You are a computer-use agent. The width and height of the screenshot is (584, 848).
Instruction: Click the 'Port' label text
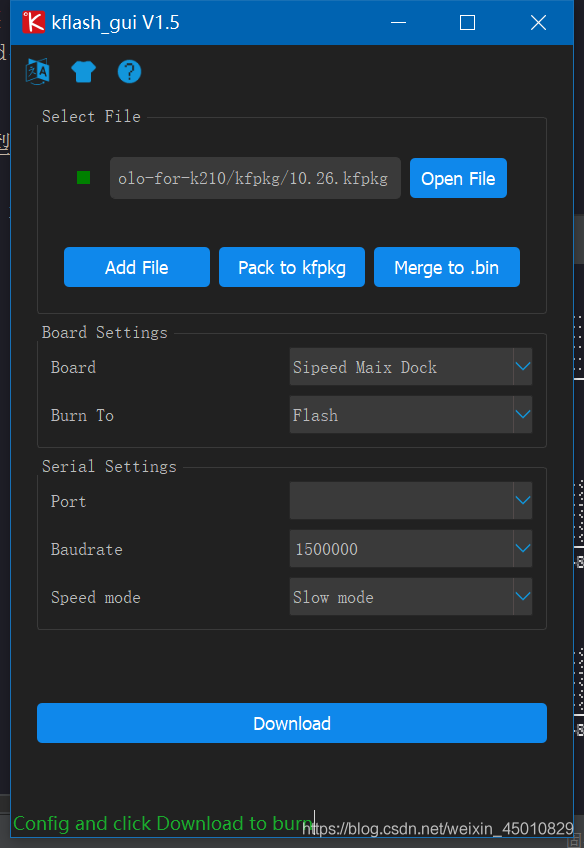[x=68, y=501]
